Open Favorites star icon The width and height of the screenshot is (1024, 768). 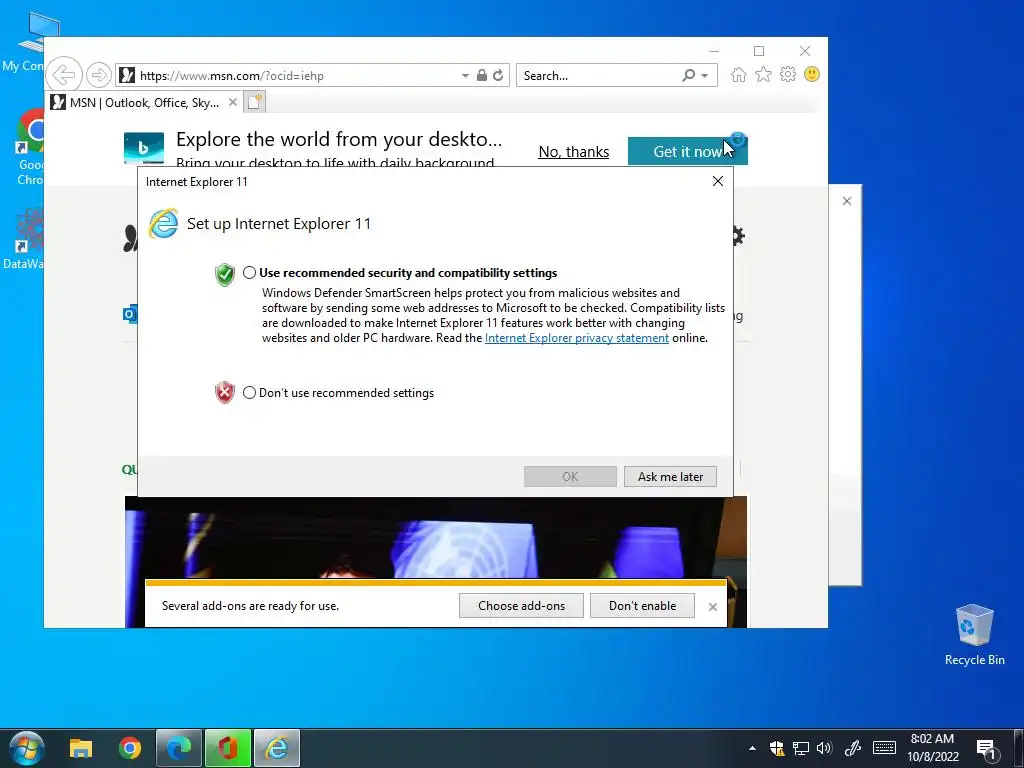pos(763,74)
